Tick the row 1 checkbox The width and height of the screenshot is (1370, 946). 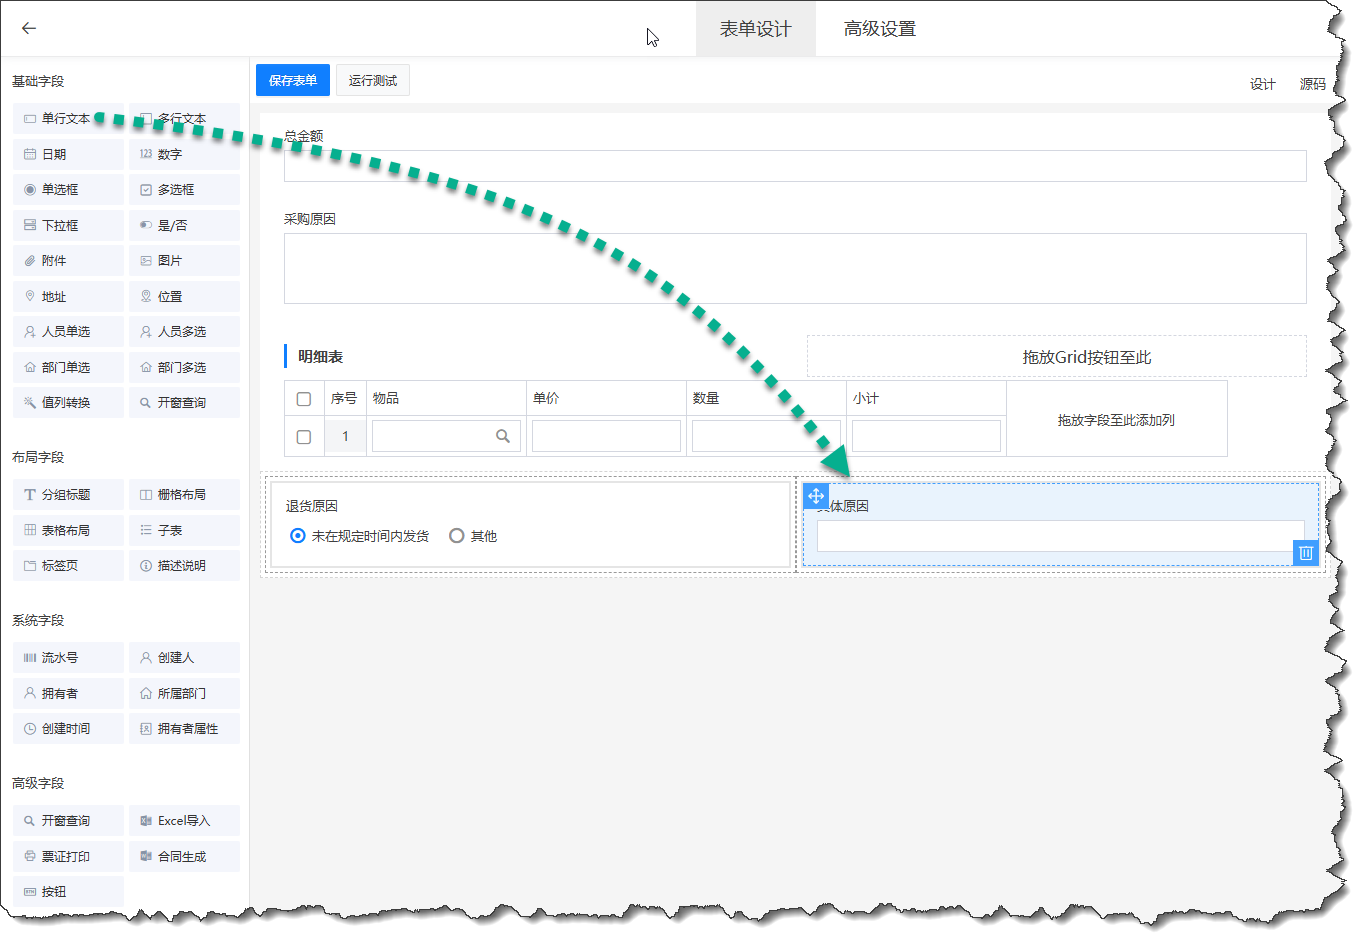point(304,437)
